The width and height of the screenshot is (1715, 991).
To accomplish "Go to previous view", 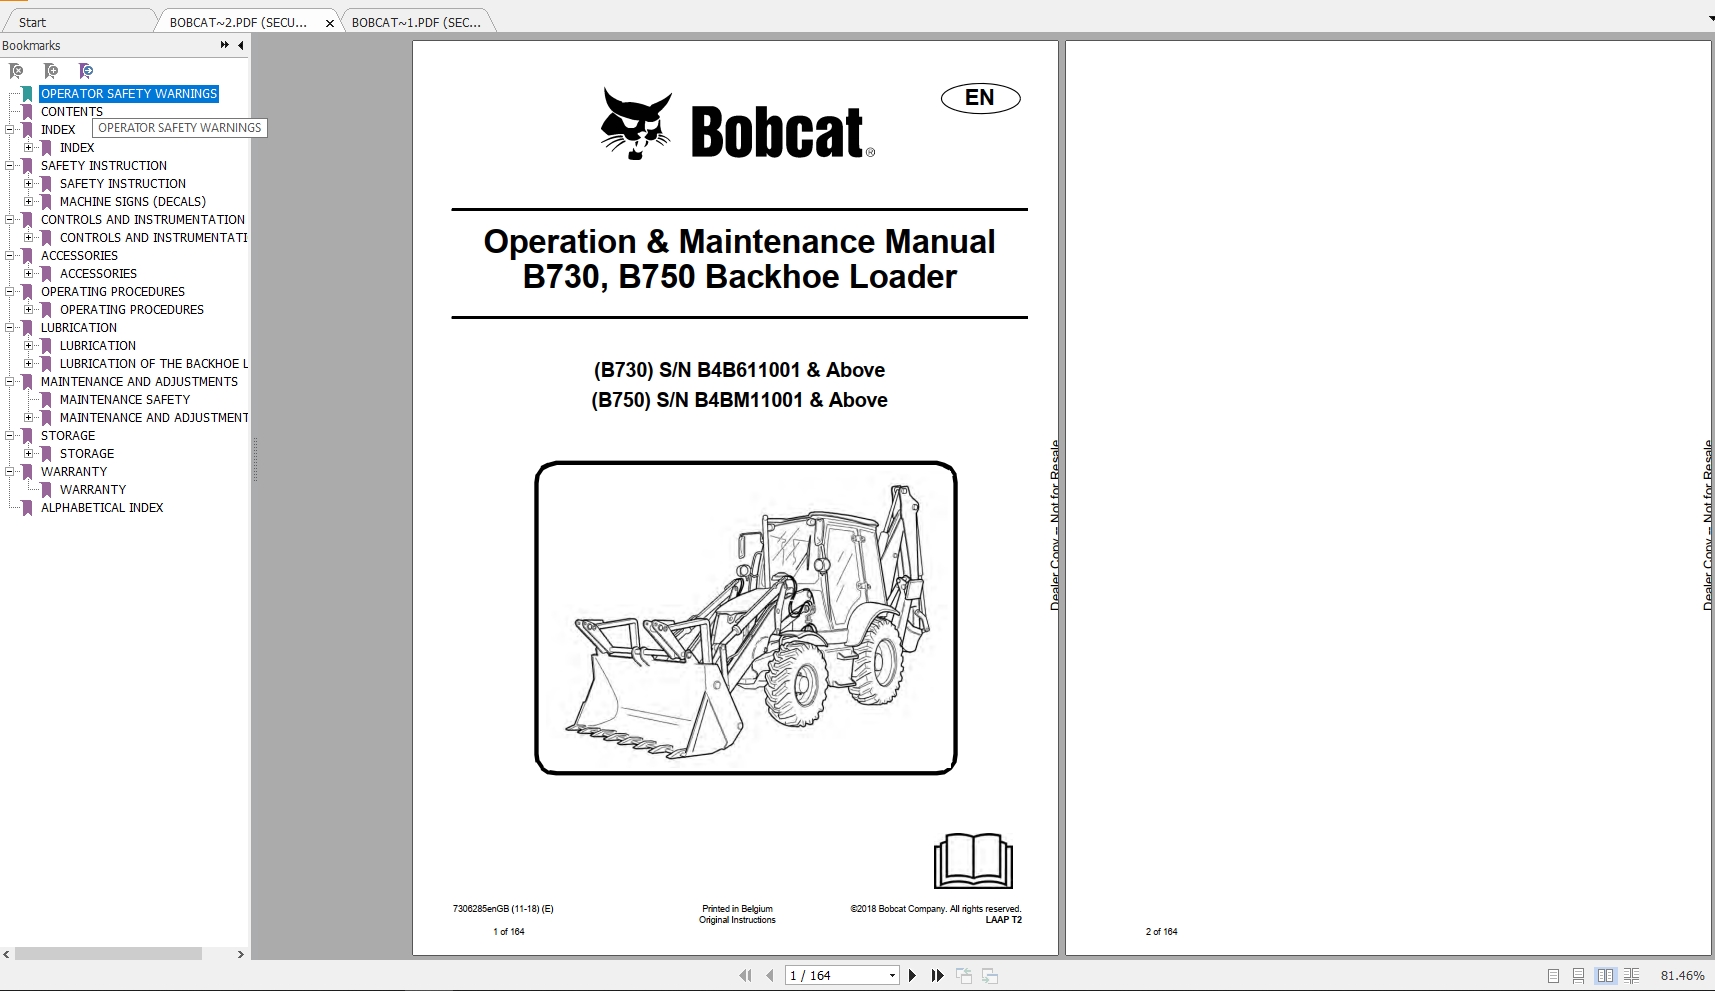I will [x=965, y=975].
